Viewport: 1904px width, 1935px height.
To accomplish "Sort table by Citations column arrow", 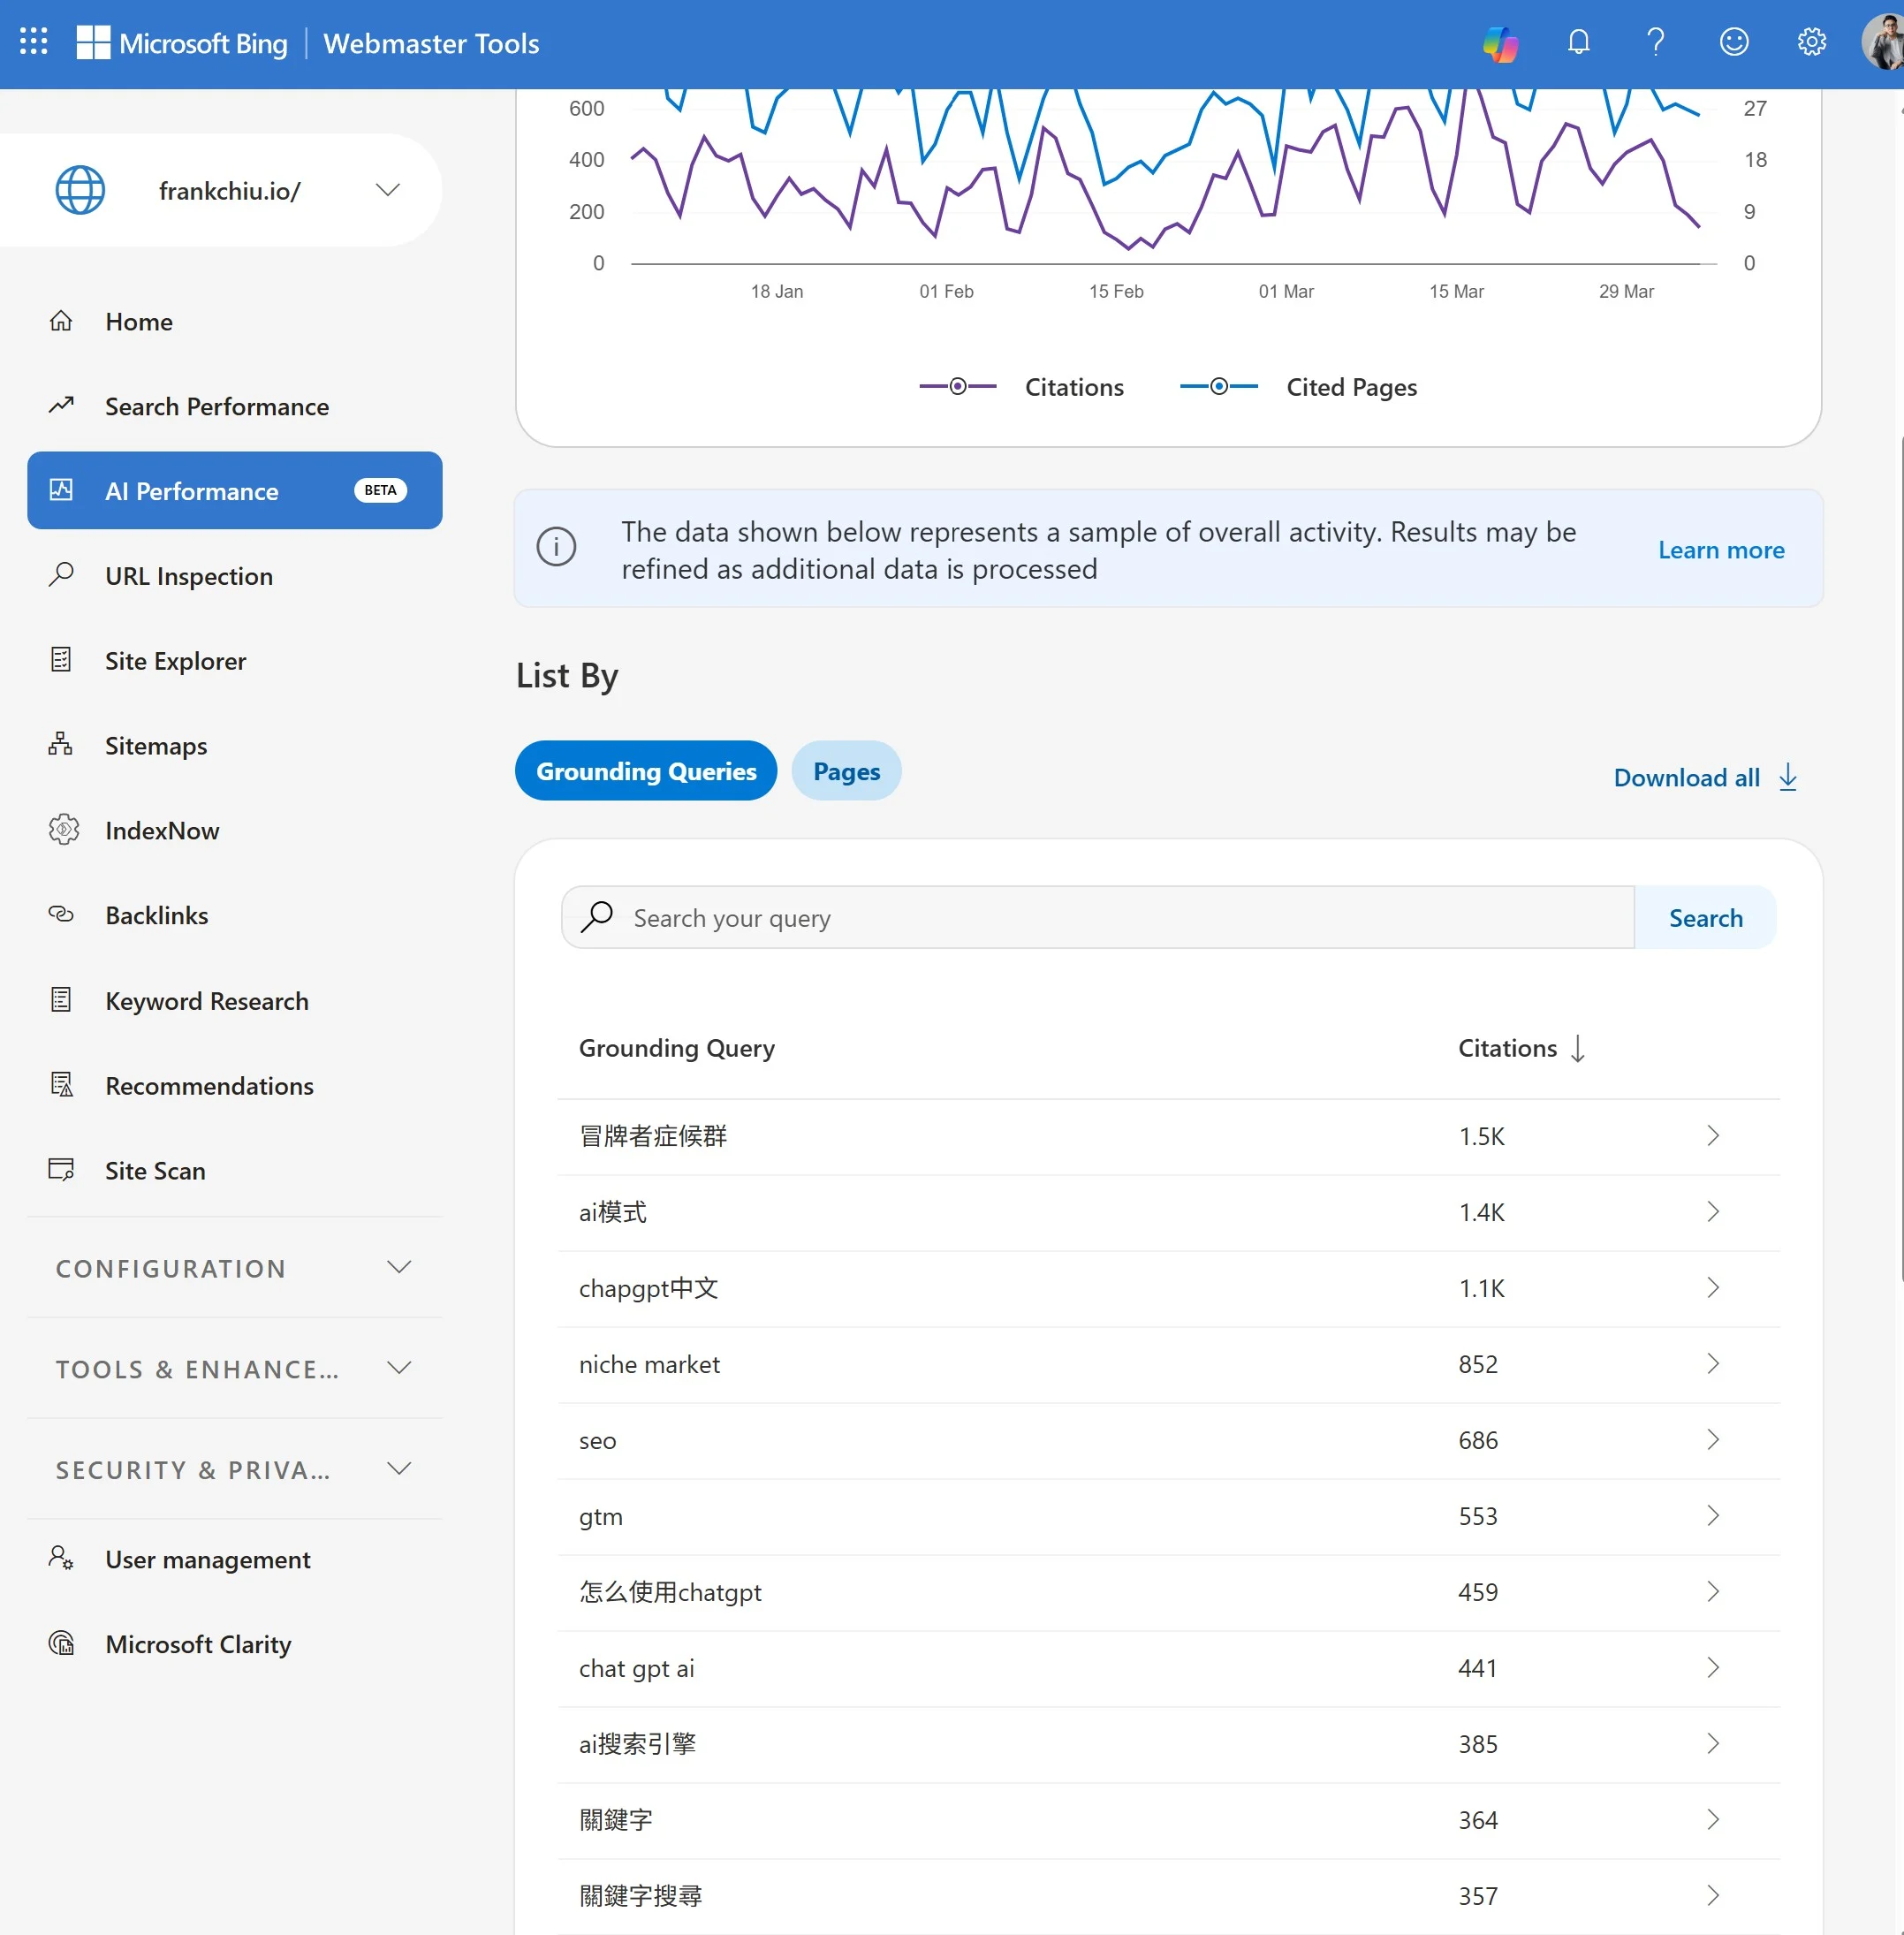I will tap(1578, 1048).
